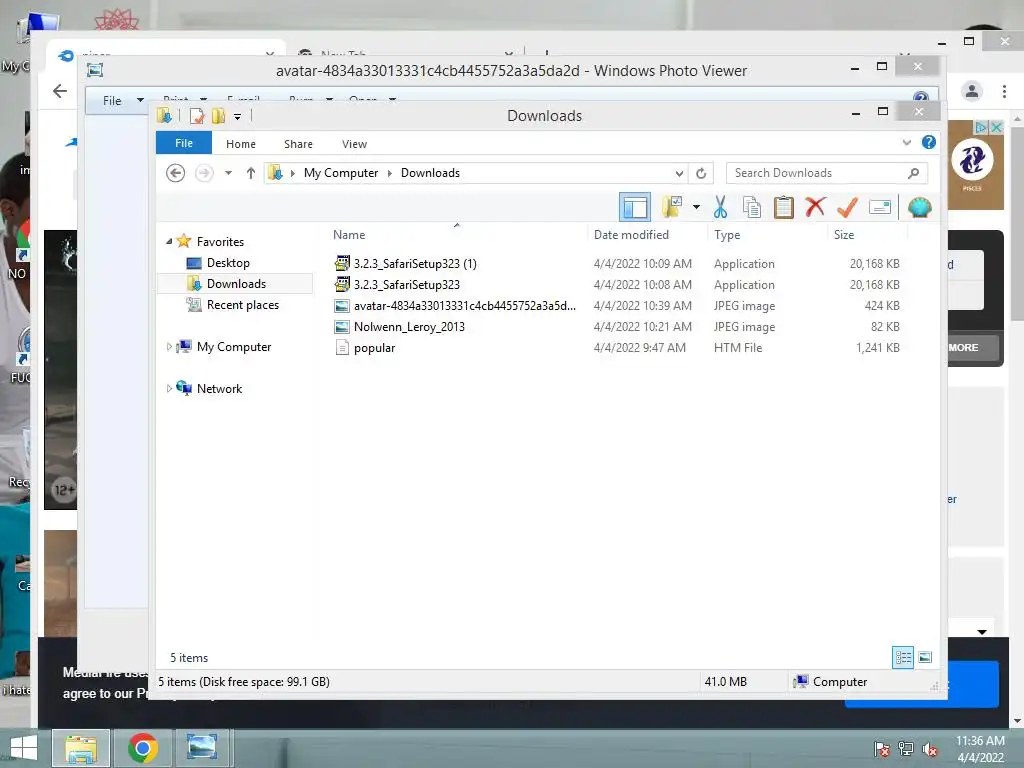Collapse the Favorites tree node

pyautogui.click(x=170, y=242)
